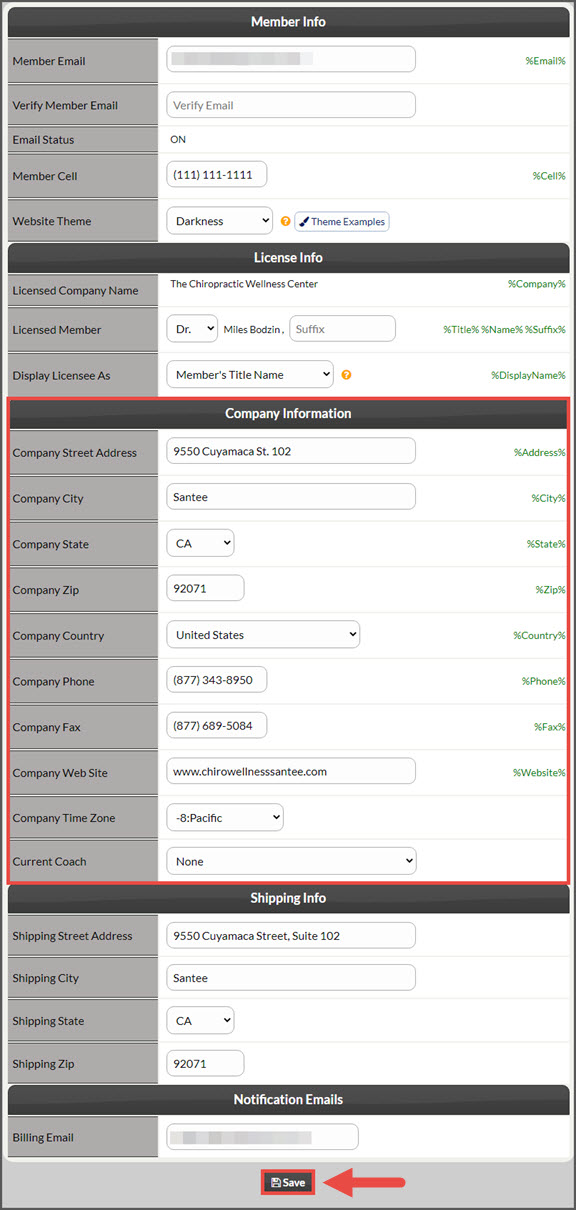The width and height of the screenshot is (576, 1210).
Task: Select the Company State dropdown
Action: point(200,544)
